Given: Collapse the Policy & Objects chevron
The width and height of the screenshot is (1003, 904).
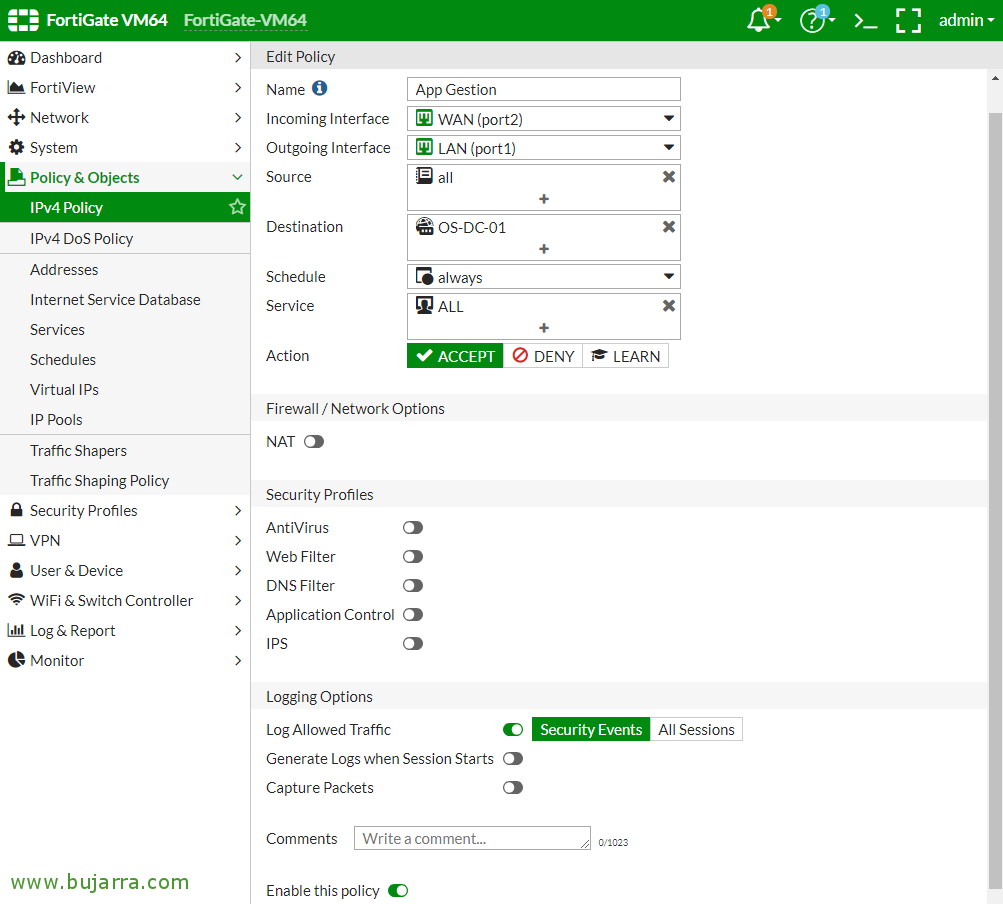Looking at the screenshot, I should (238, 177).
